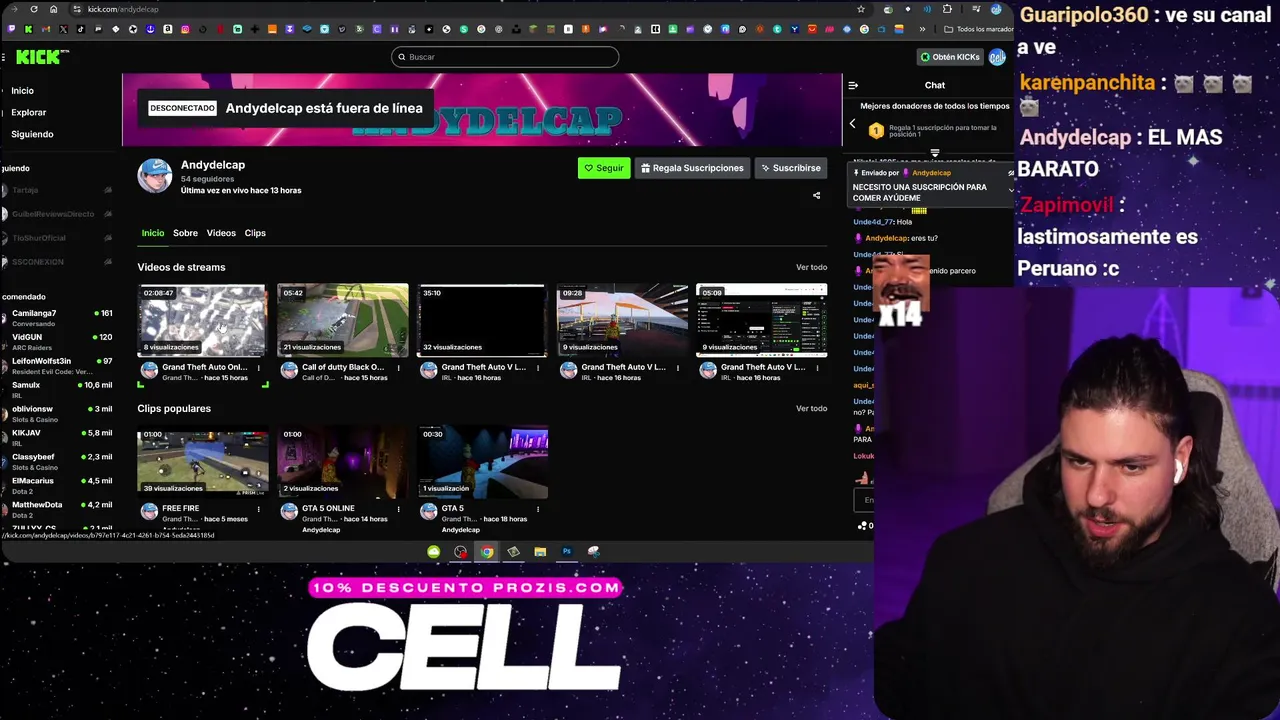Image resolution: width=1280 pixels, height=720 pixels.
Task: Open Siguiendo in the sidebar
Action: tap(32, 134)
